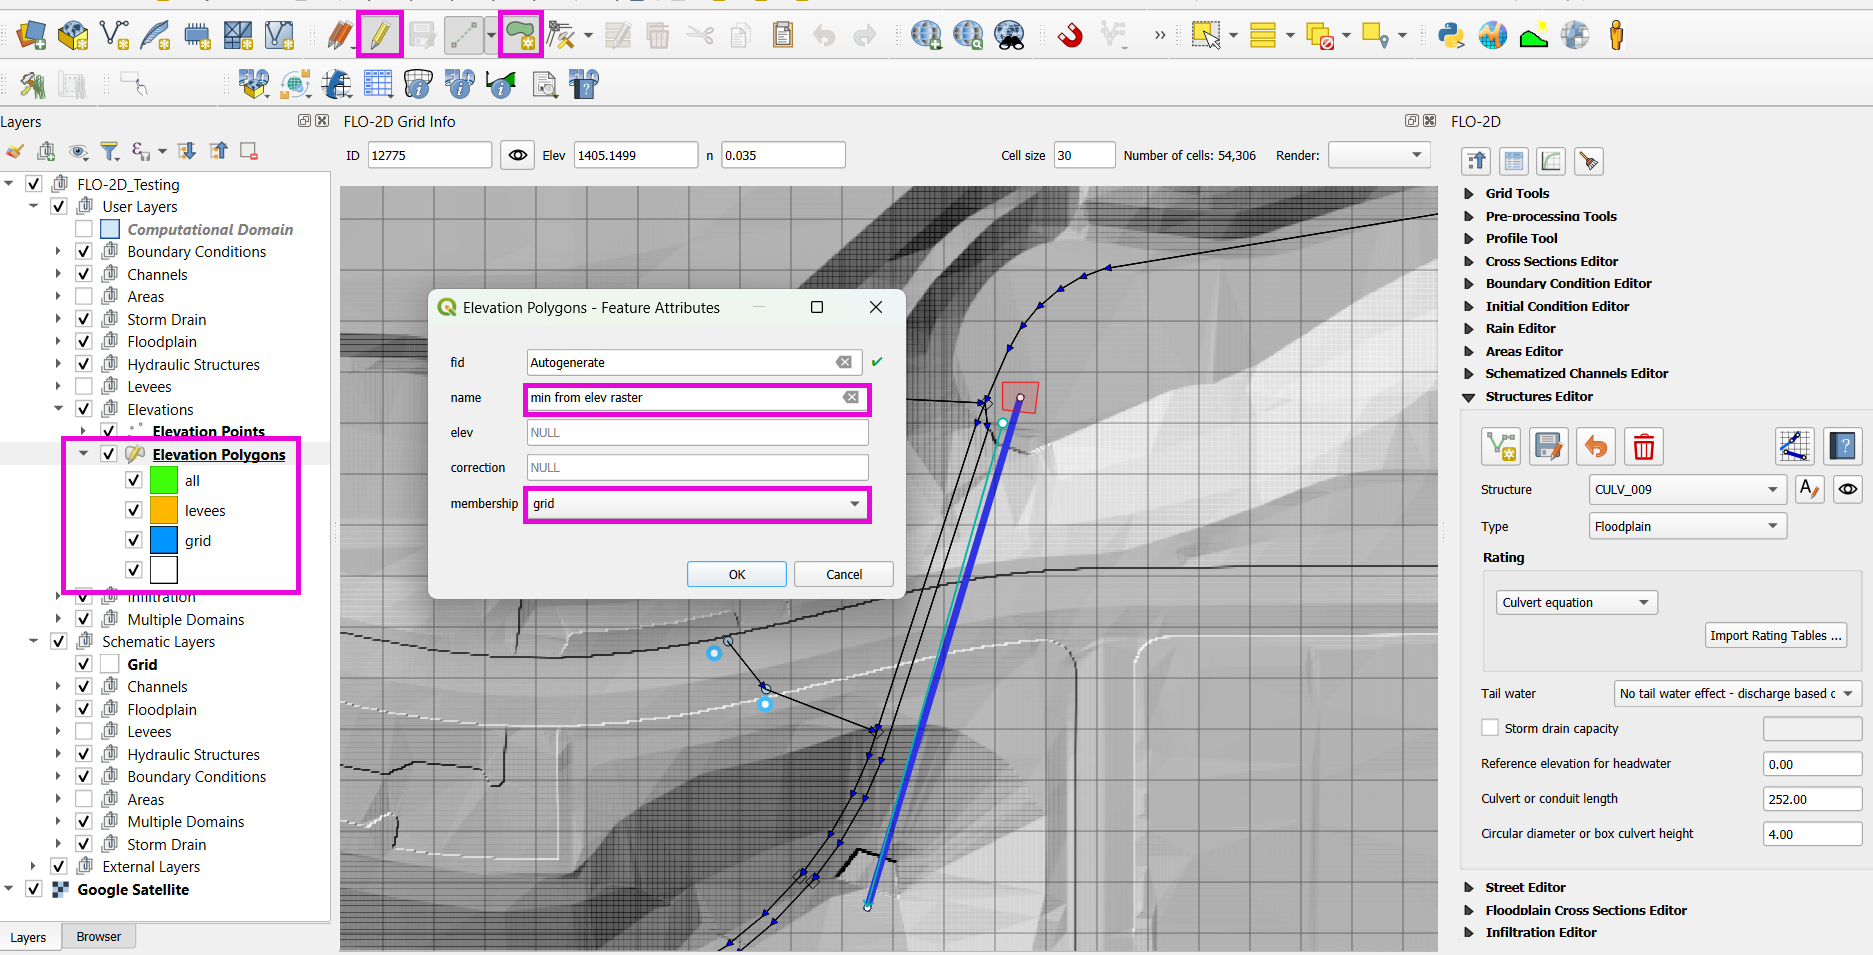Click the red magnet snapping icon

coord(1070,36)
